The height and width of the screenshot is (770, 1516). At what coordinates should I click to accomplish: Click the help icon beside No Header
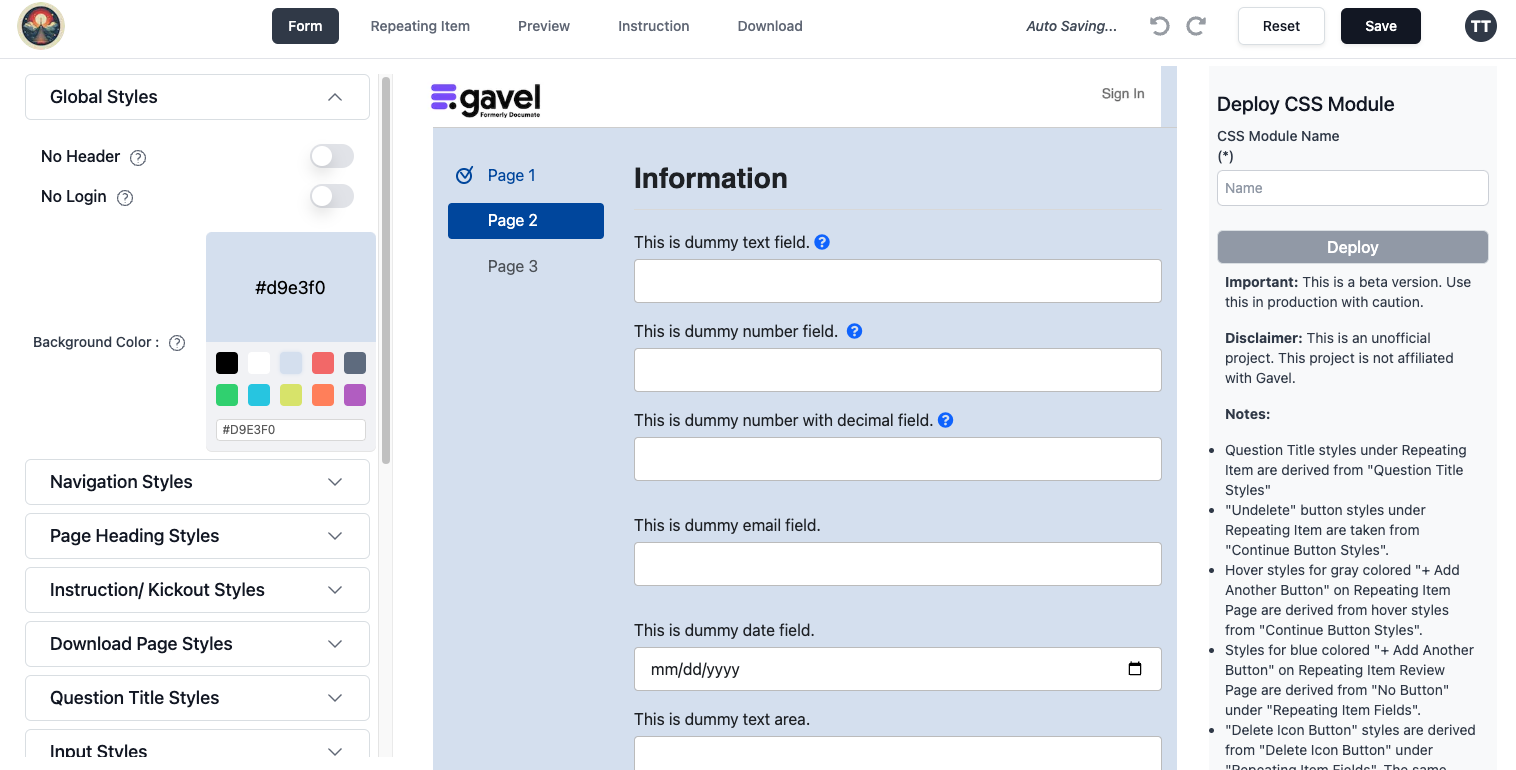point(139,157)
